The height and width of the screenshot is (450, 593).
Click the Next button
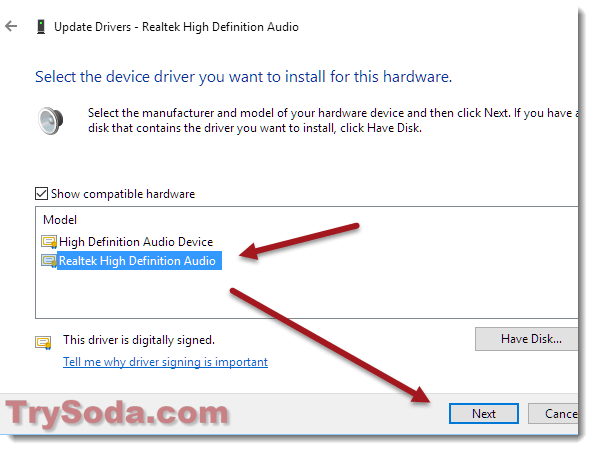[x=484, y=413]
